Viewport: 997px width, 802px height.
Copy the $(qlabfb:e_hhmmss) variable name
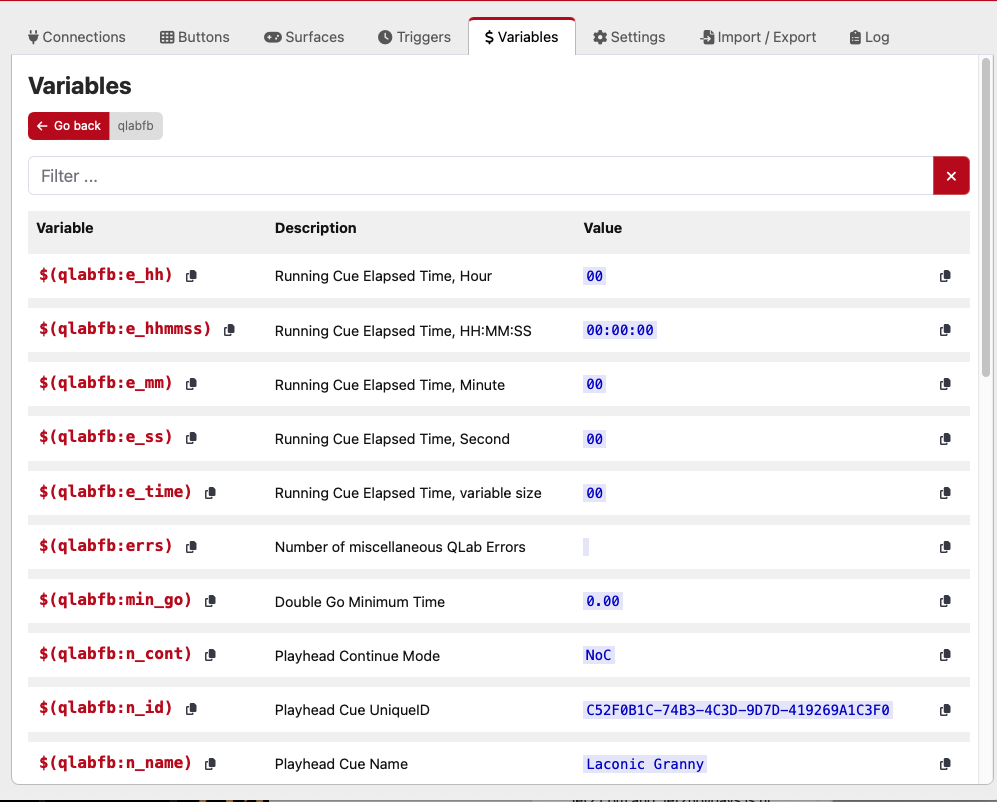(229, 330)
